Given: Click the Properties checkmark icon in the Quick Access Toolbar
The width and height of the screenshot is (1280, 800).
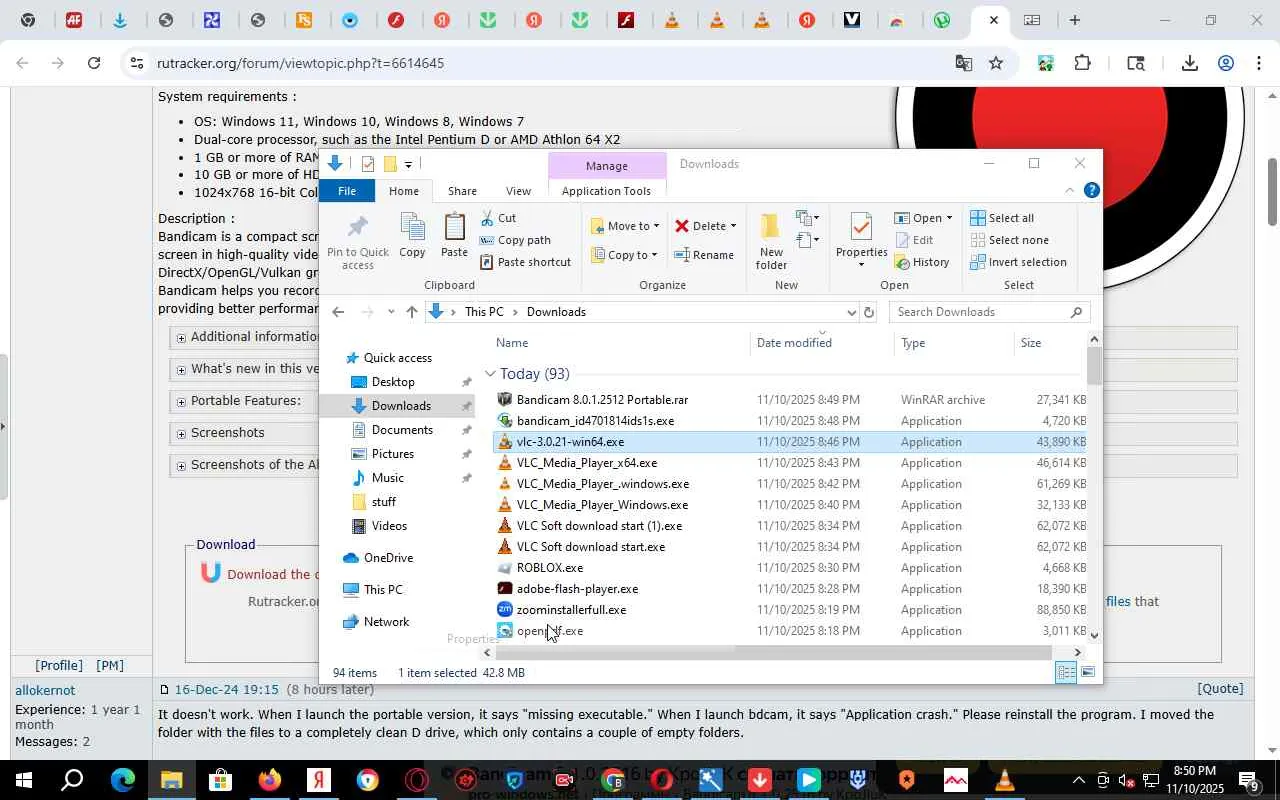Looking at the screenshot, I should [367, 164].
